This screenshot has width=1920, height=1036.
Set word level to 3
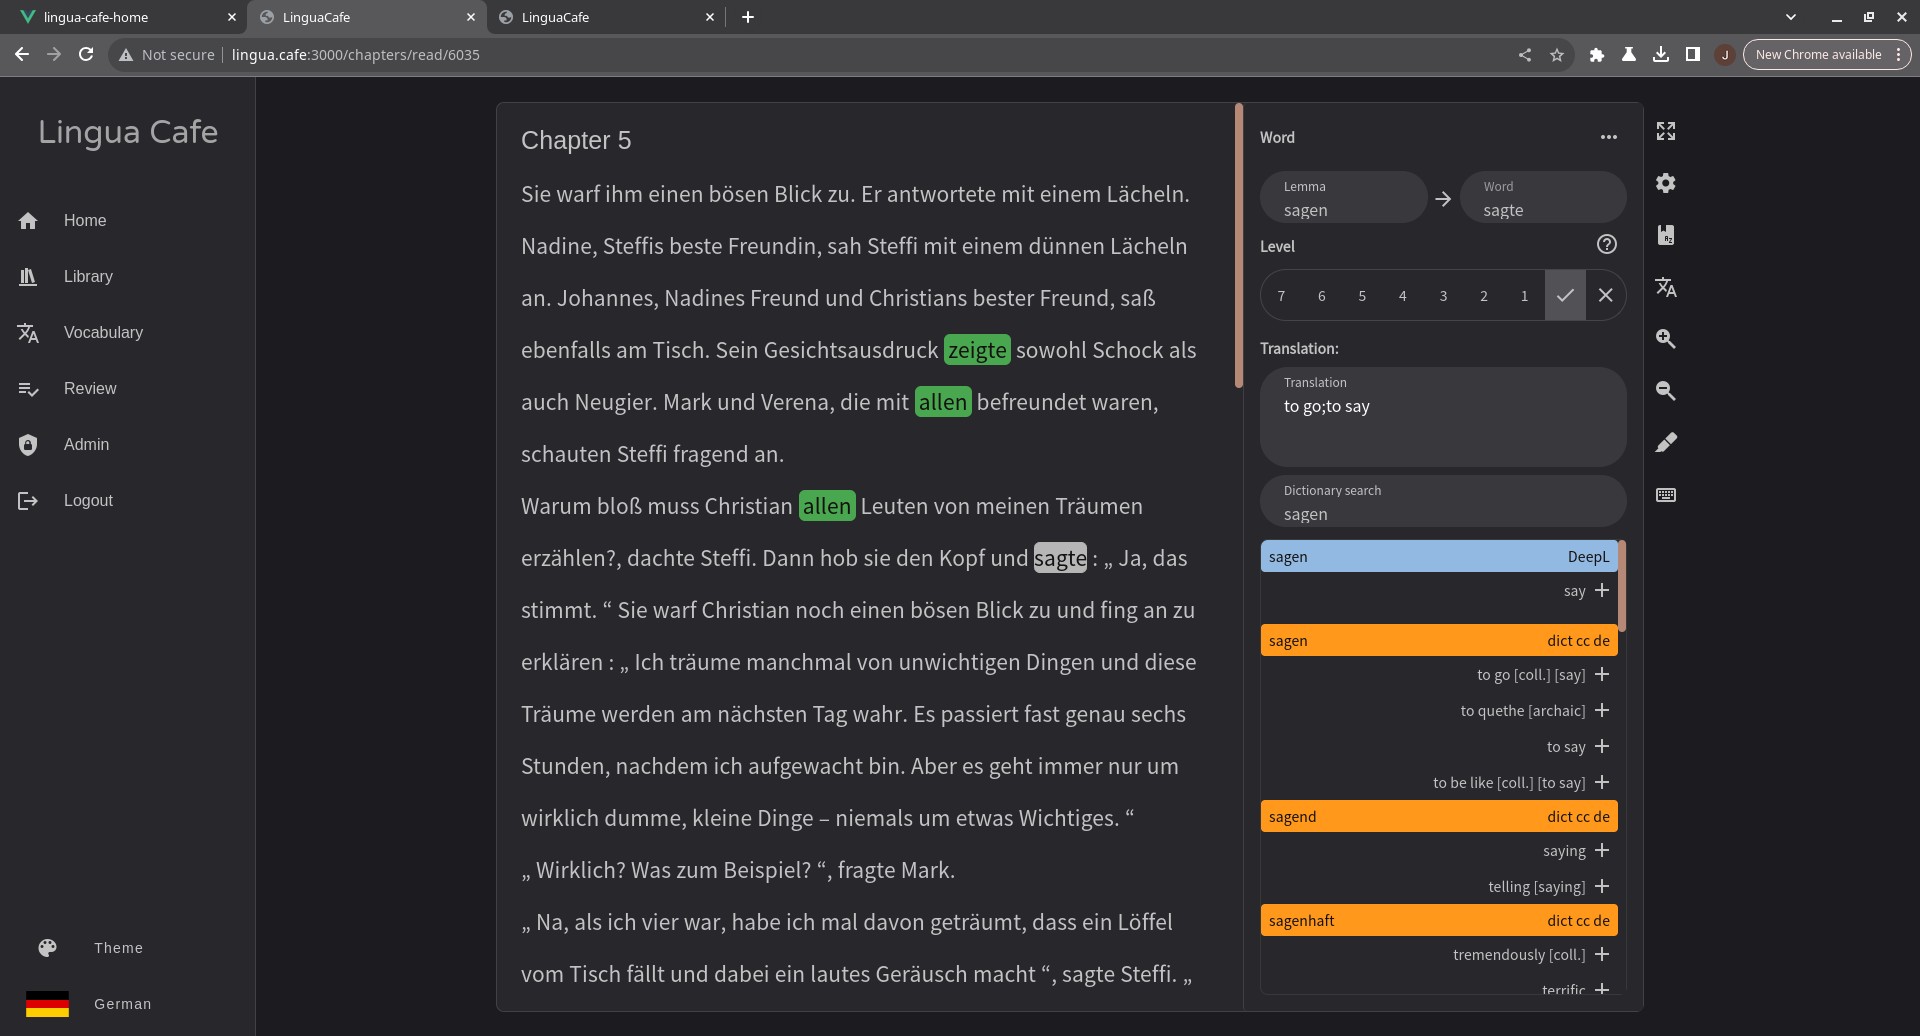[1442, 296]
